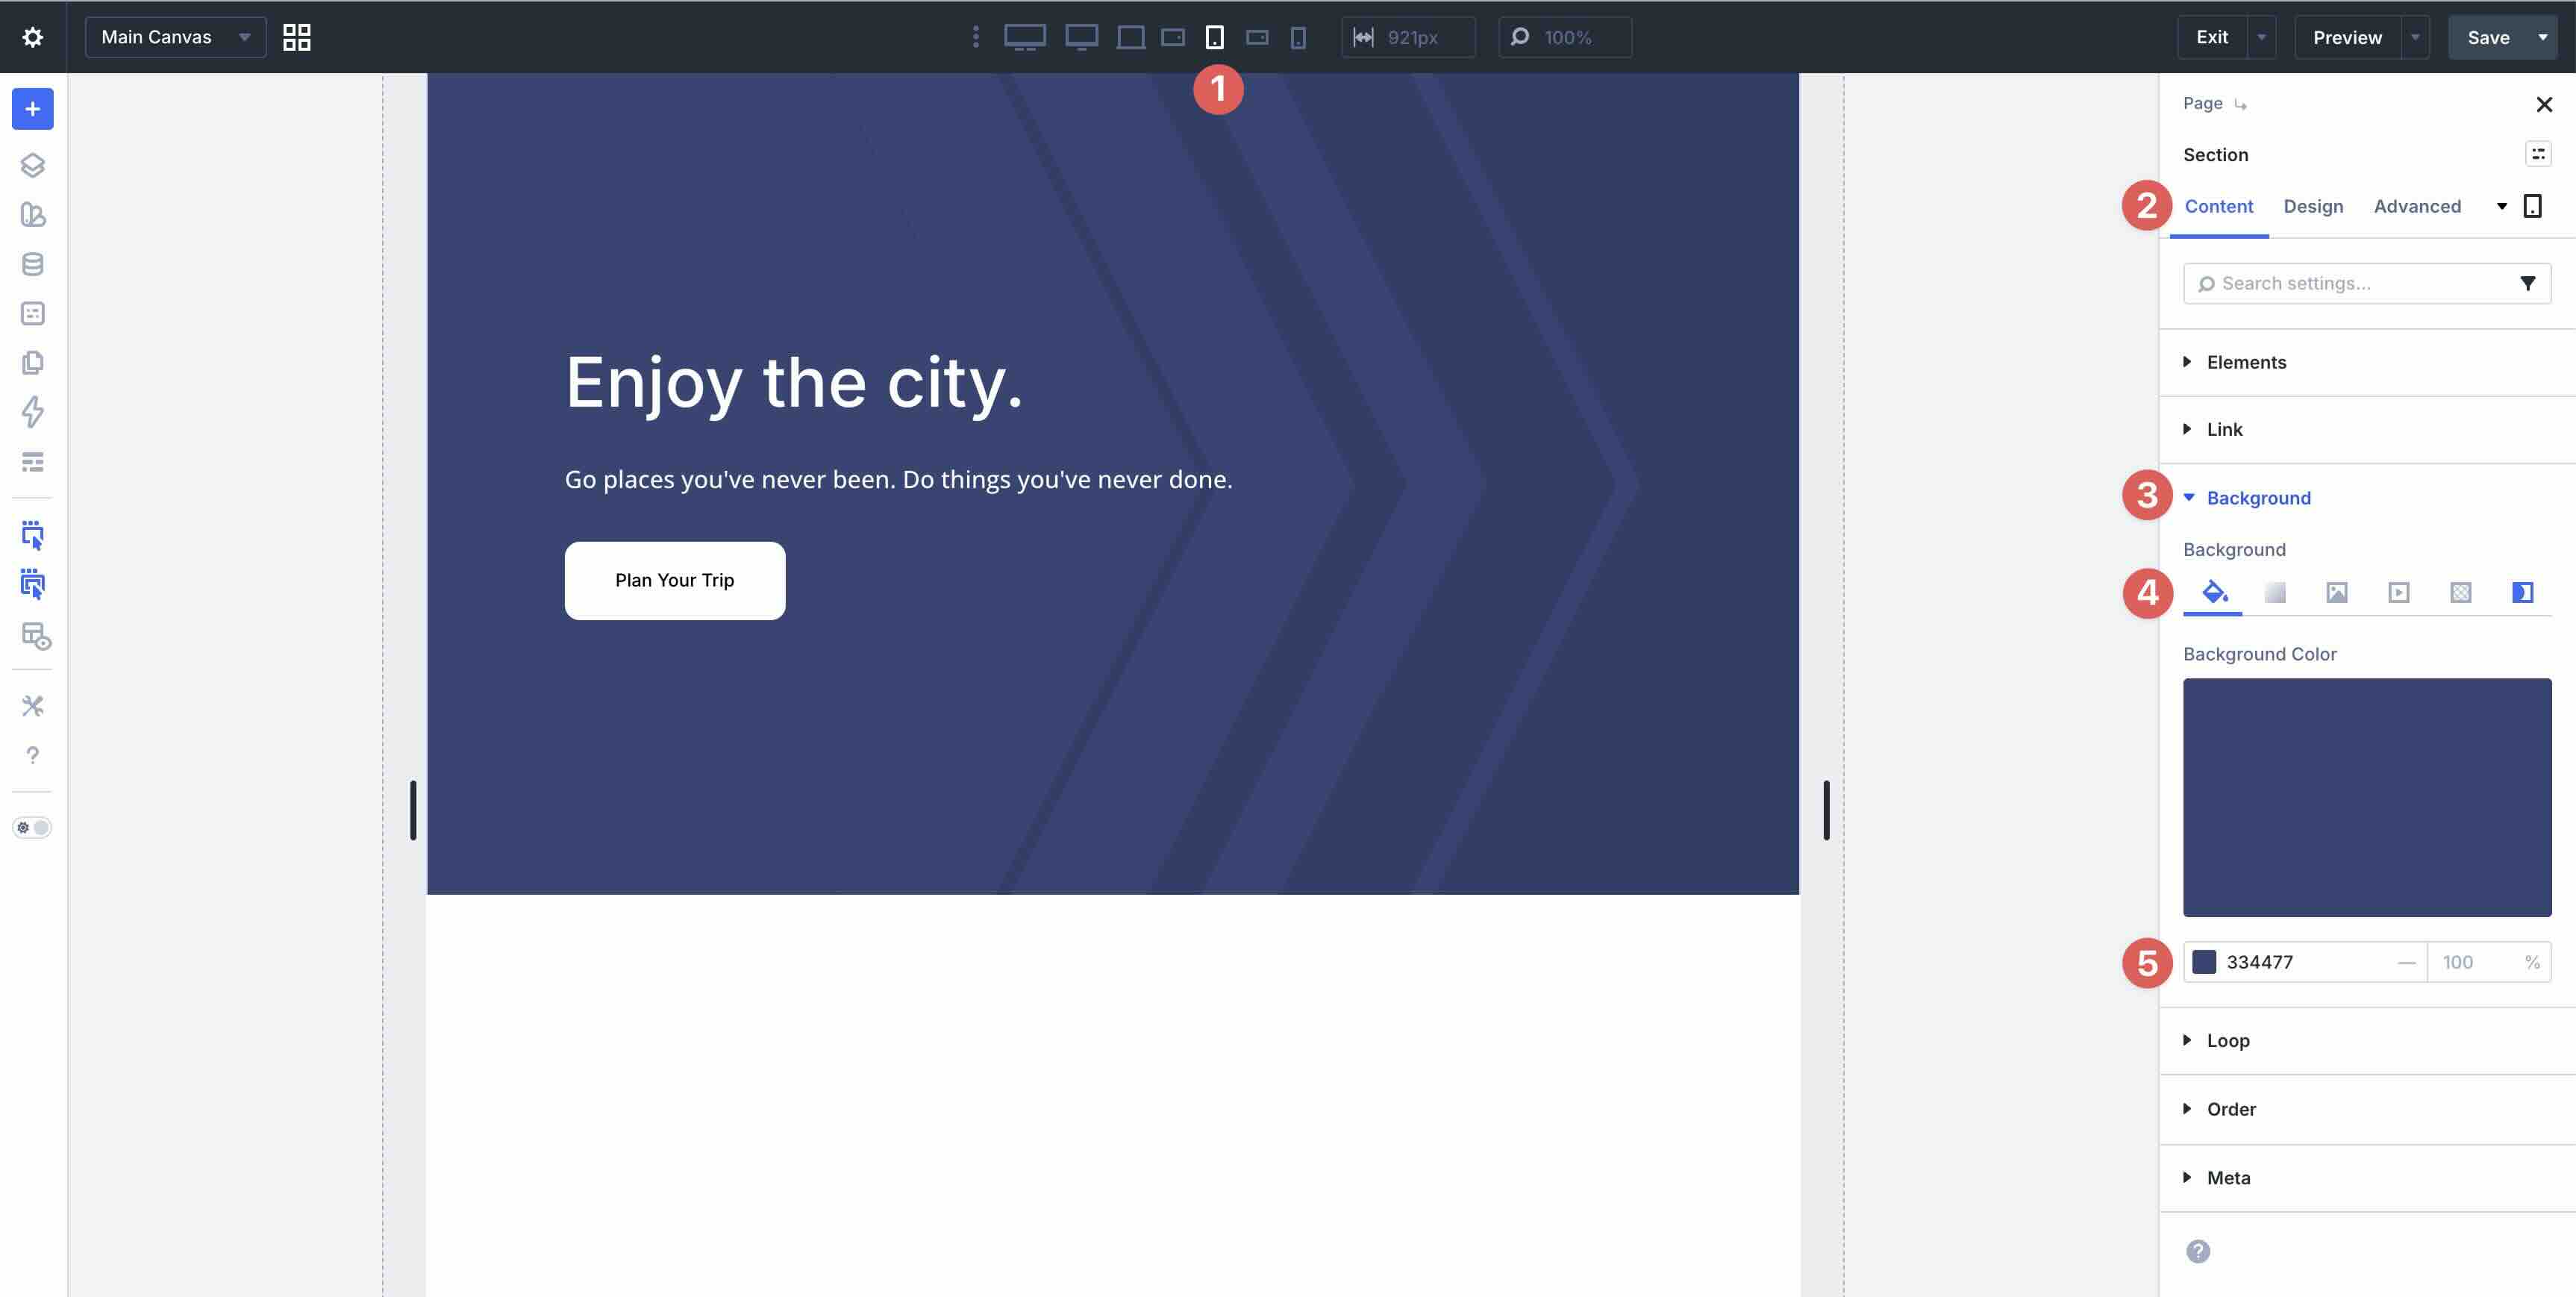The width and height of the screenshot is (2576, 1297).
Task: Open the Structure/Layers panel icon in sidebar
Action: (33, 165)
